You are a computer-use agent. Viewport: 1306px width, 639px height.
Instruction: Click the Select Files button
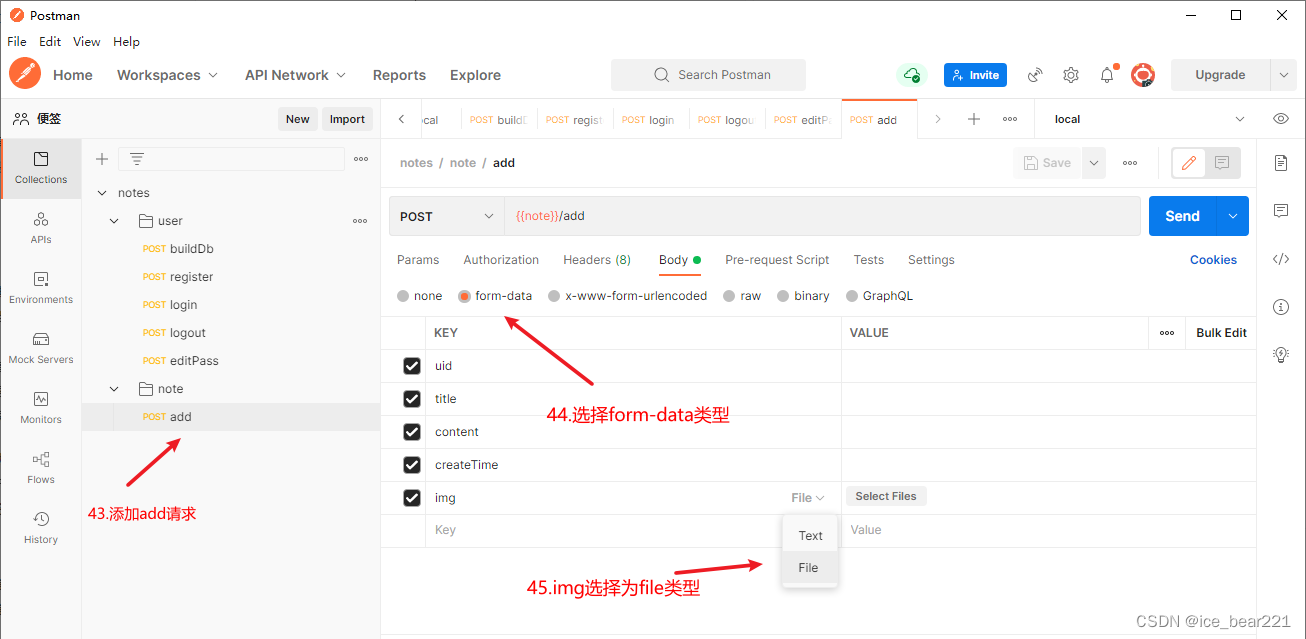886,496
